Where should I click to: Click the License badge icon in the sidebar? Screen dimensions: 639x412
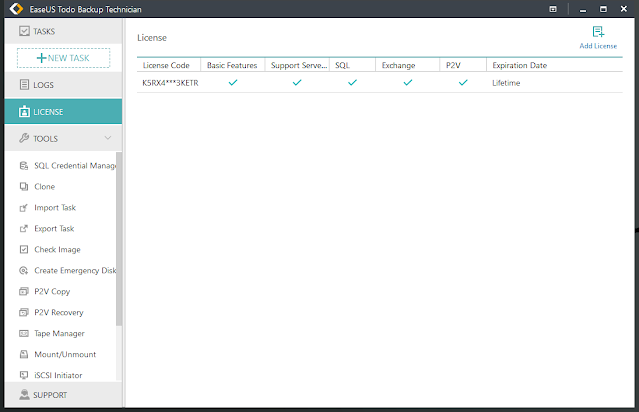coord(24,112)
